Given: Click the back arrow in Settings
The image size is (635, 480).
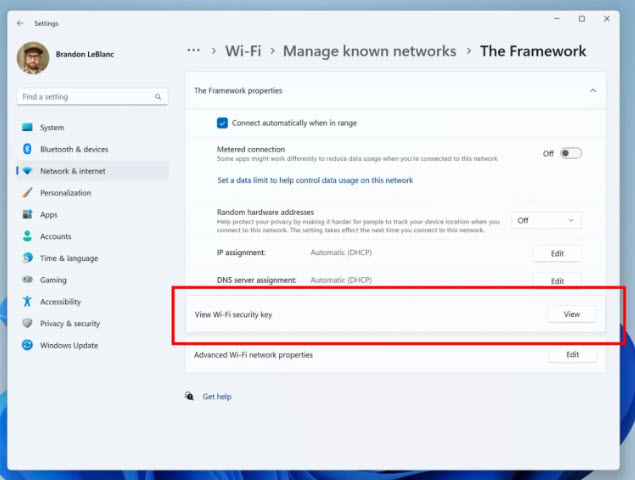Looking at the screenshot, I should pos(20,23).
